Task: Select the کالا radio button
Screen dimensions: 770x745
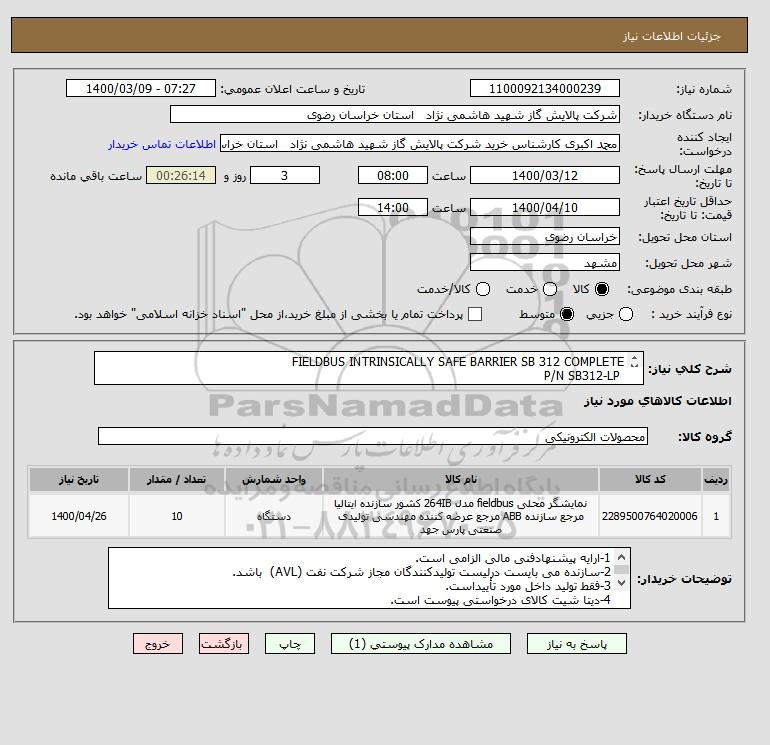Action: (x=602, y=289)
